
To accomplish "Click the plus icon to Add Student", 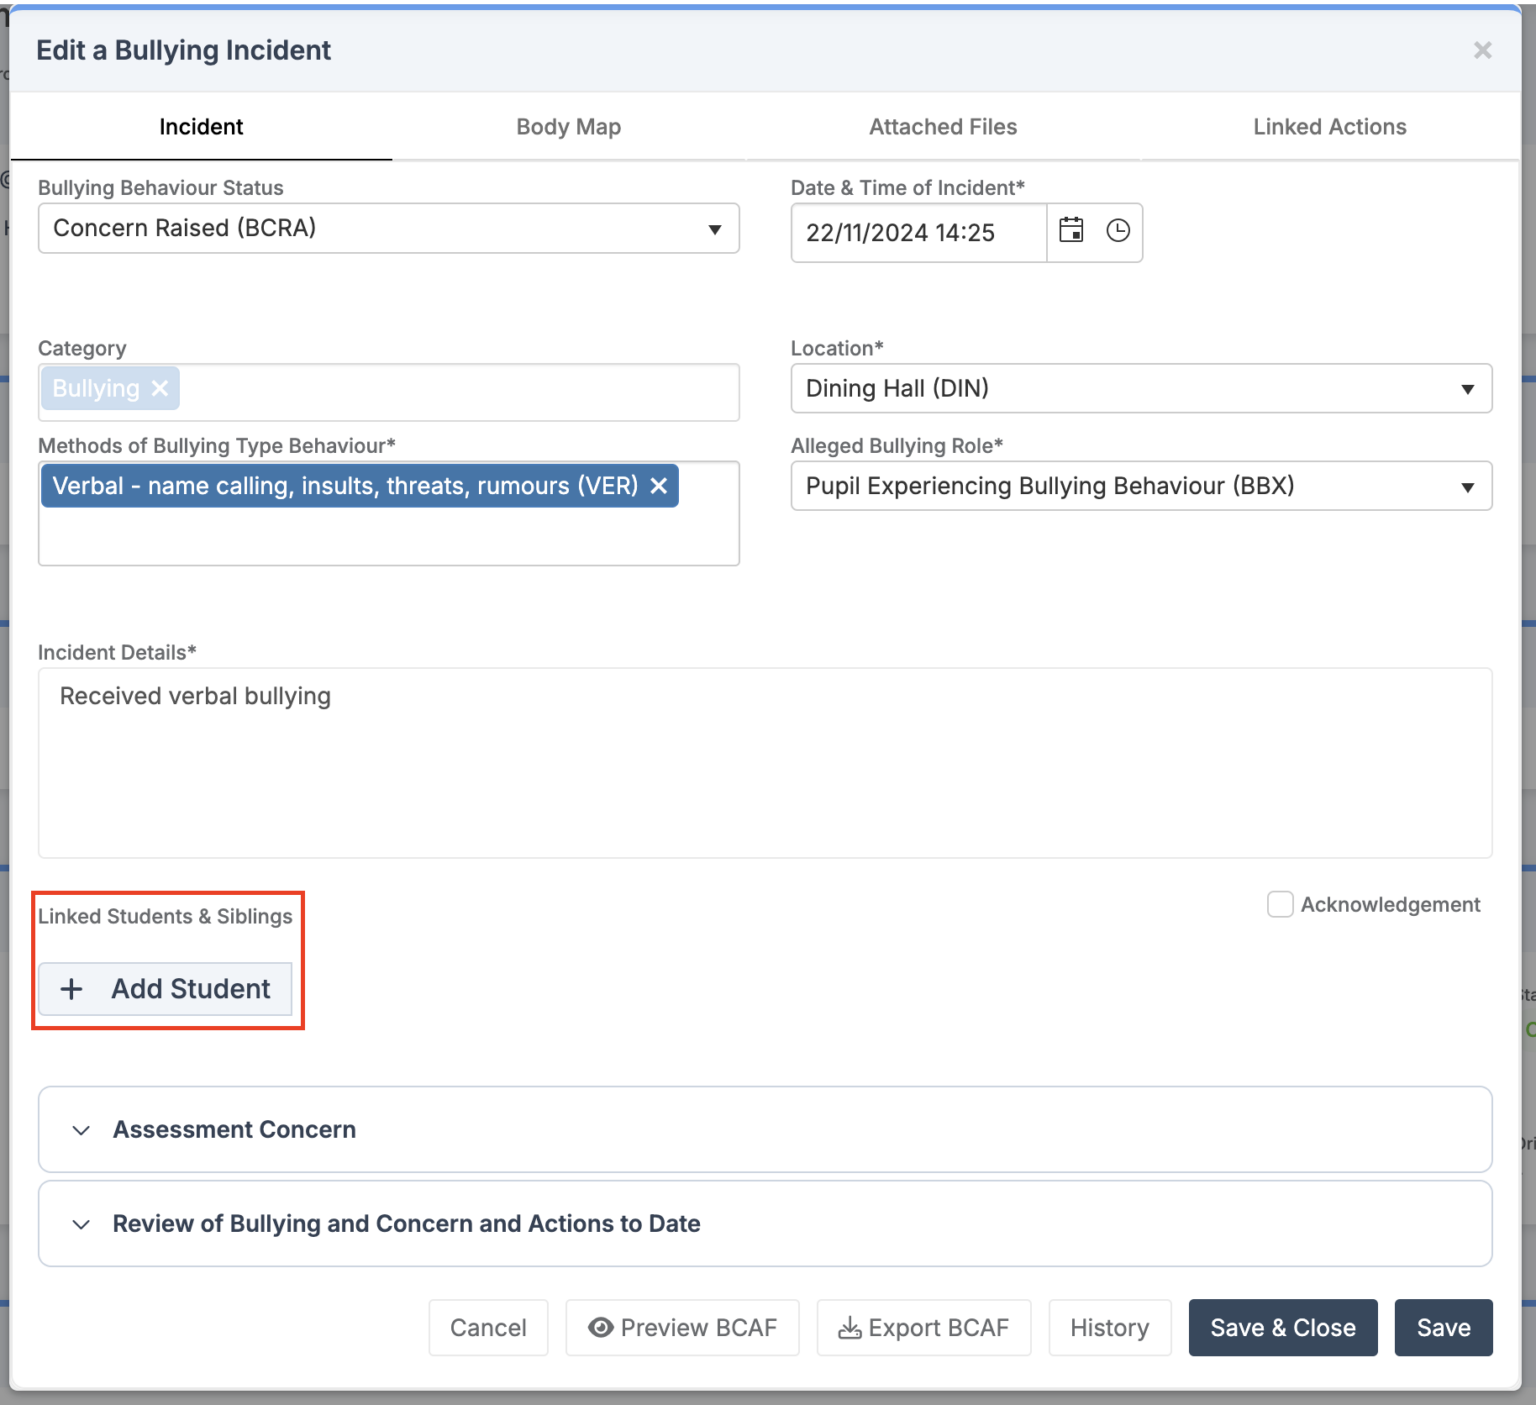I will tap(71, 989).
